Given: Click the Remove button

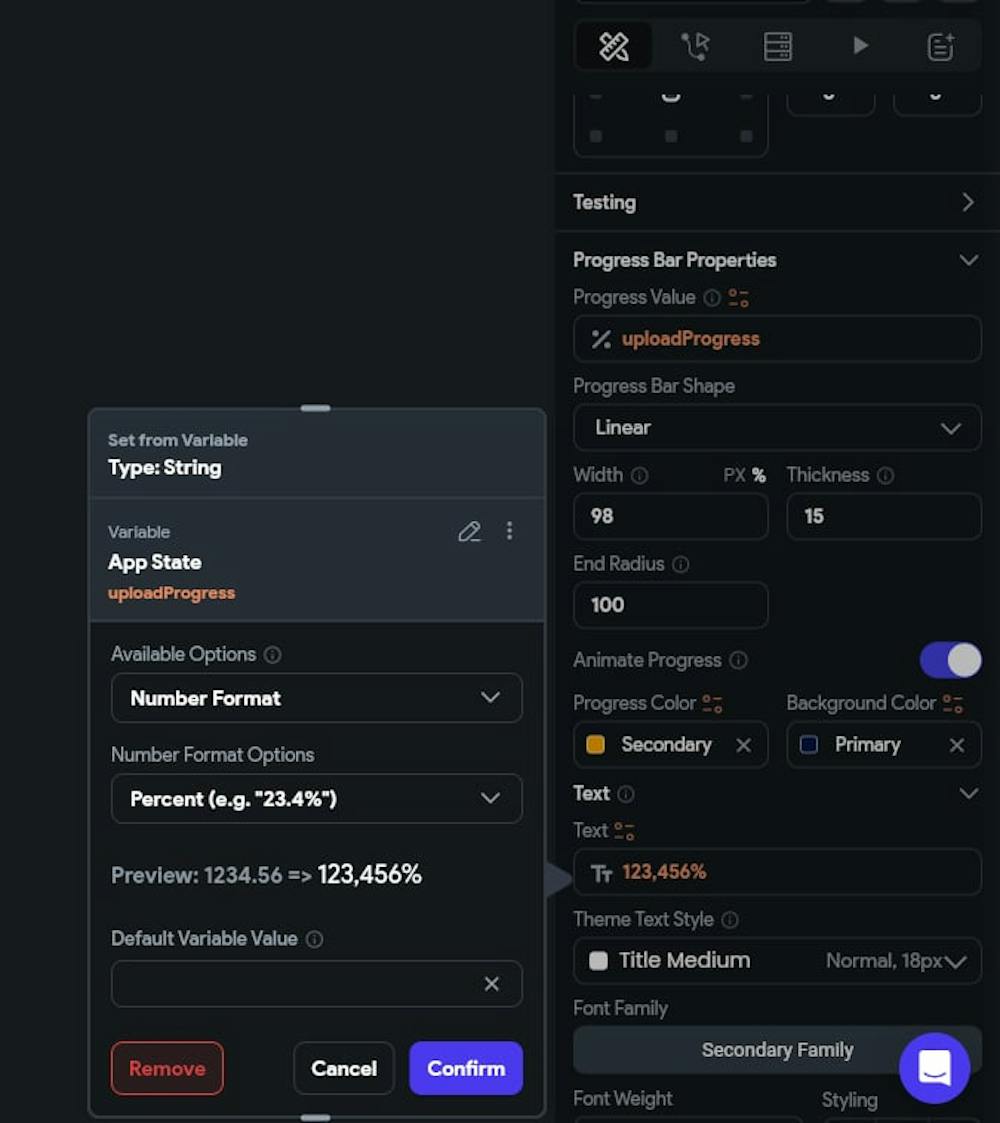Looking at the screenshot, I should pos(168,1069).
